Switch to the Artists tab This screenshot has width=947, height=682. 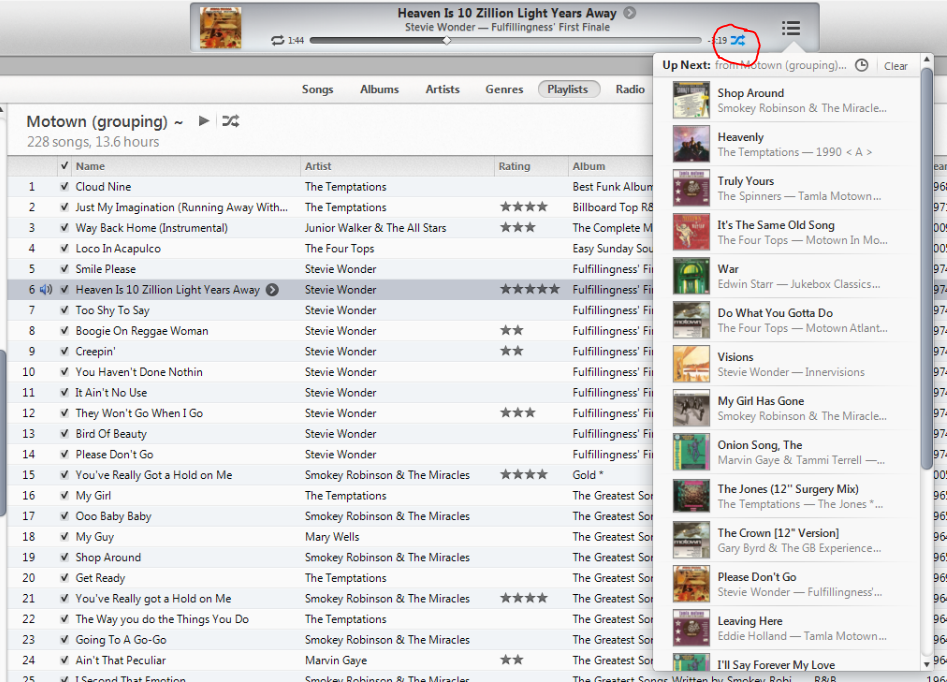[443, 89]
